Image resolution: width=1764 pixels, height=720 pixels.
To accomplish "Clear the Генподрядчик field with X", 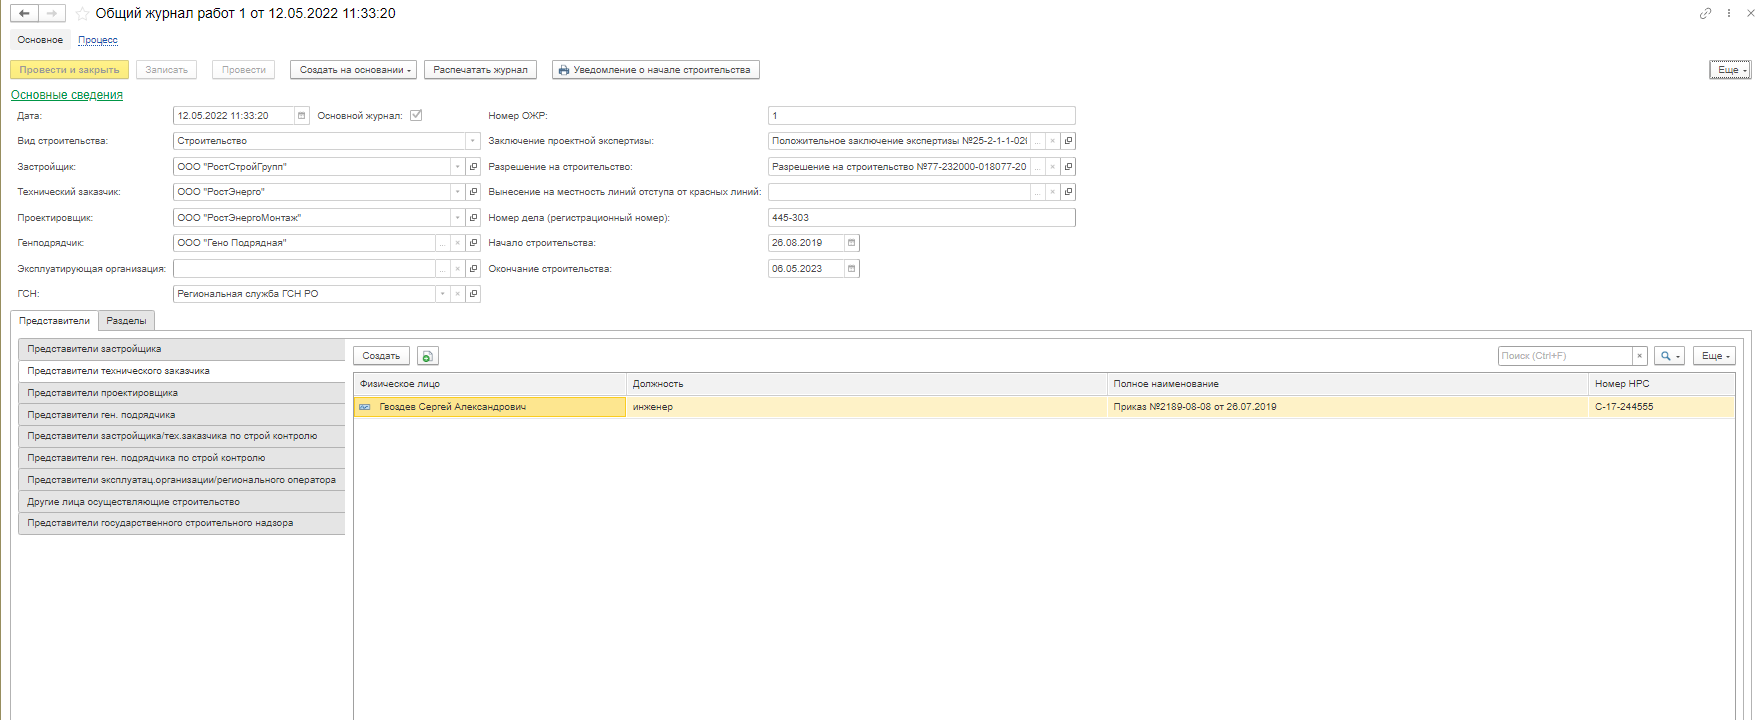I will pyautogui.click(x=458, y=243).
